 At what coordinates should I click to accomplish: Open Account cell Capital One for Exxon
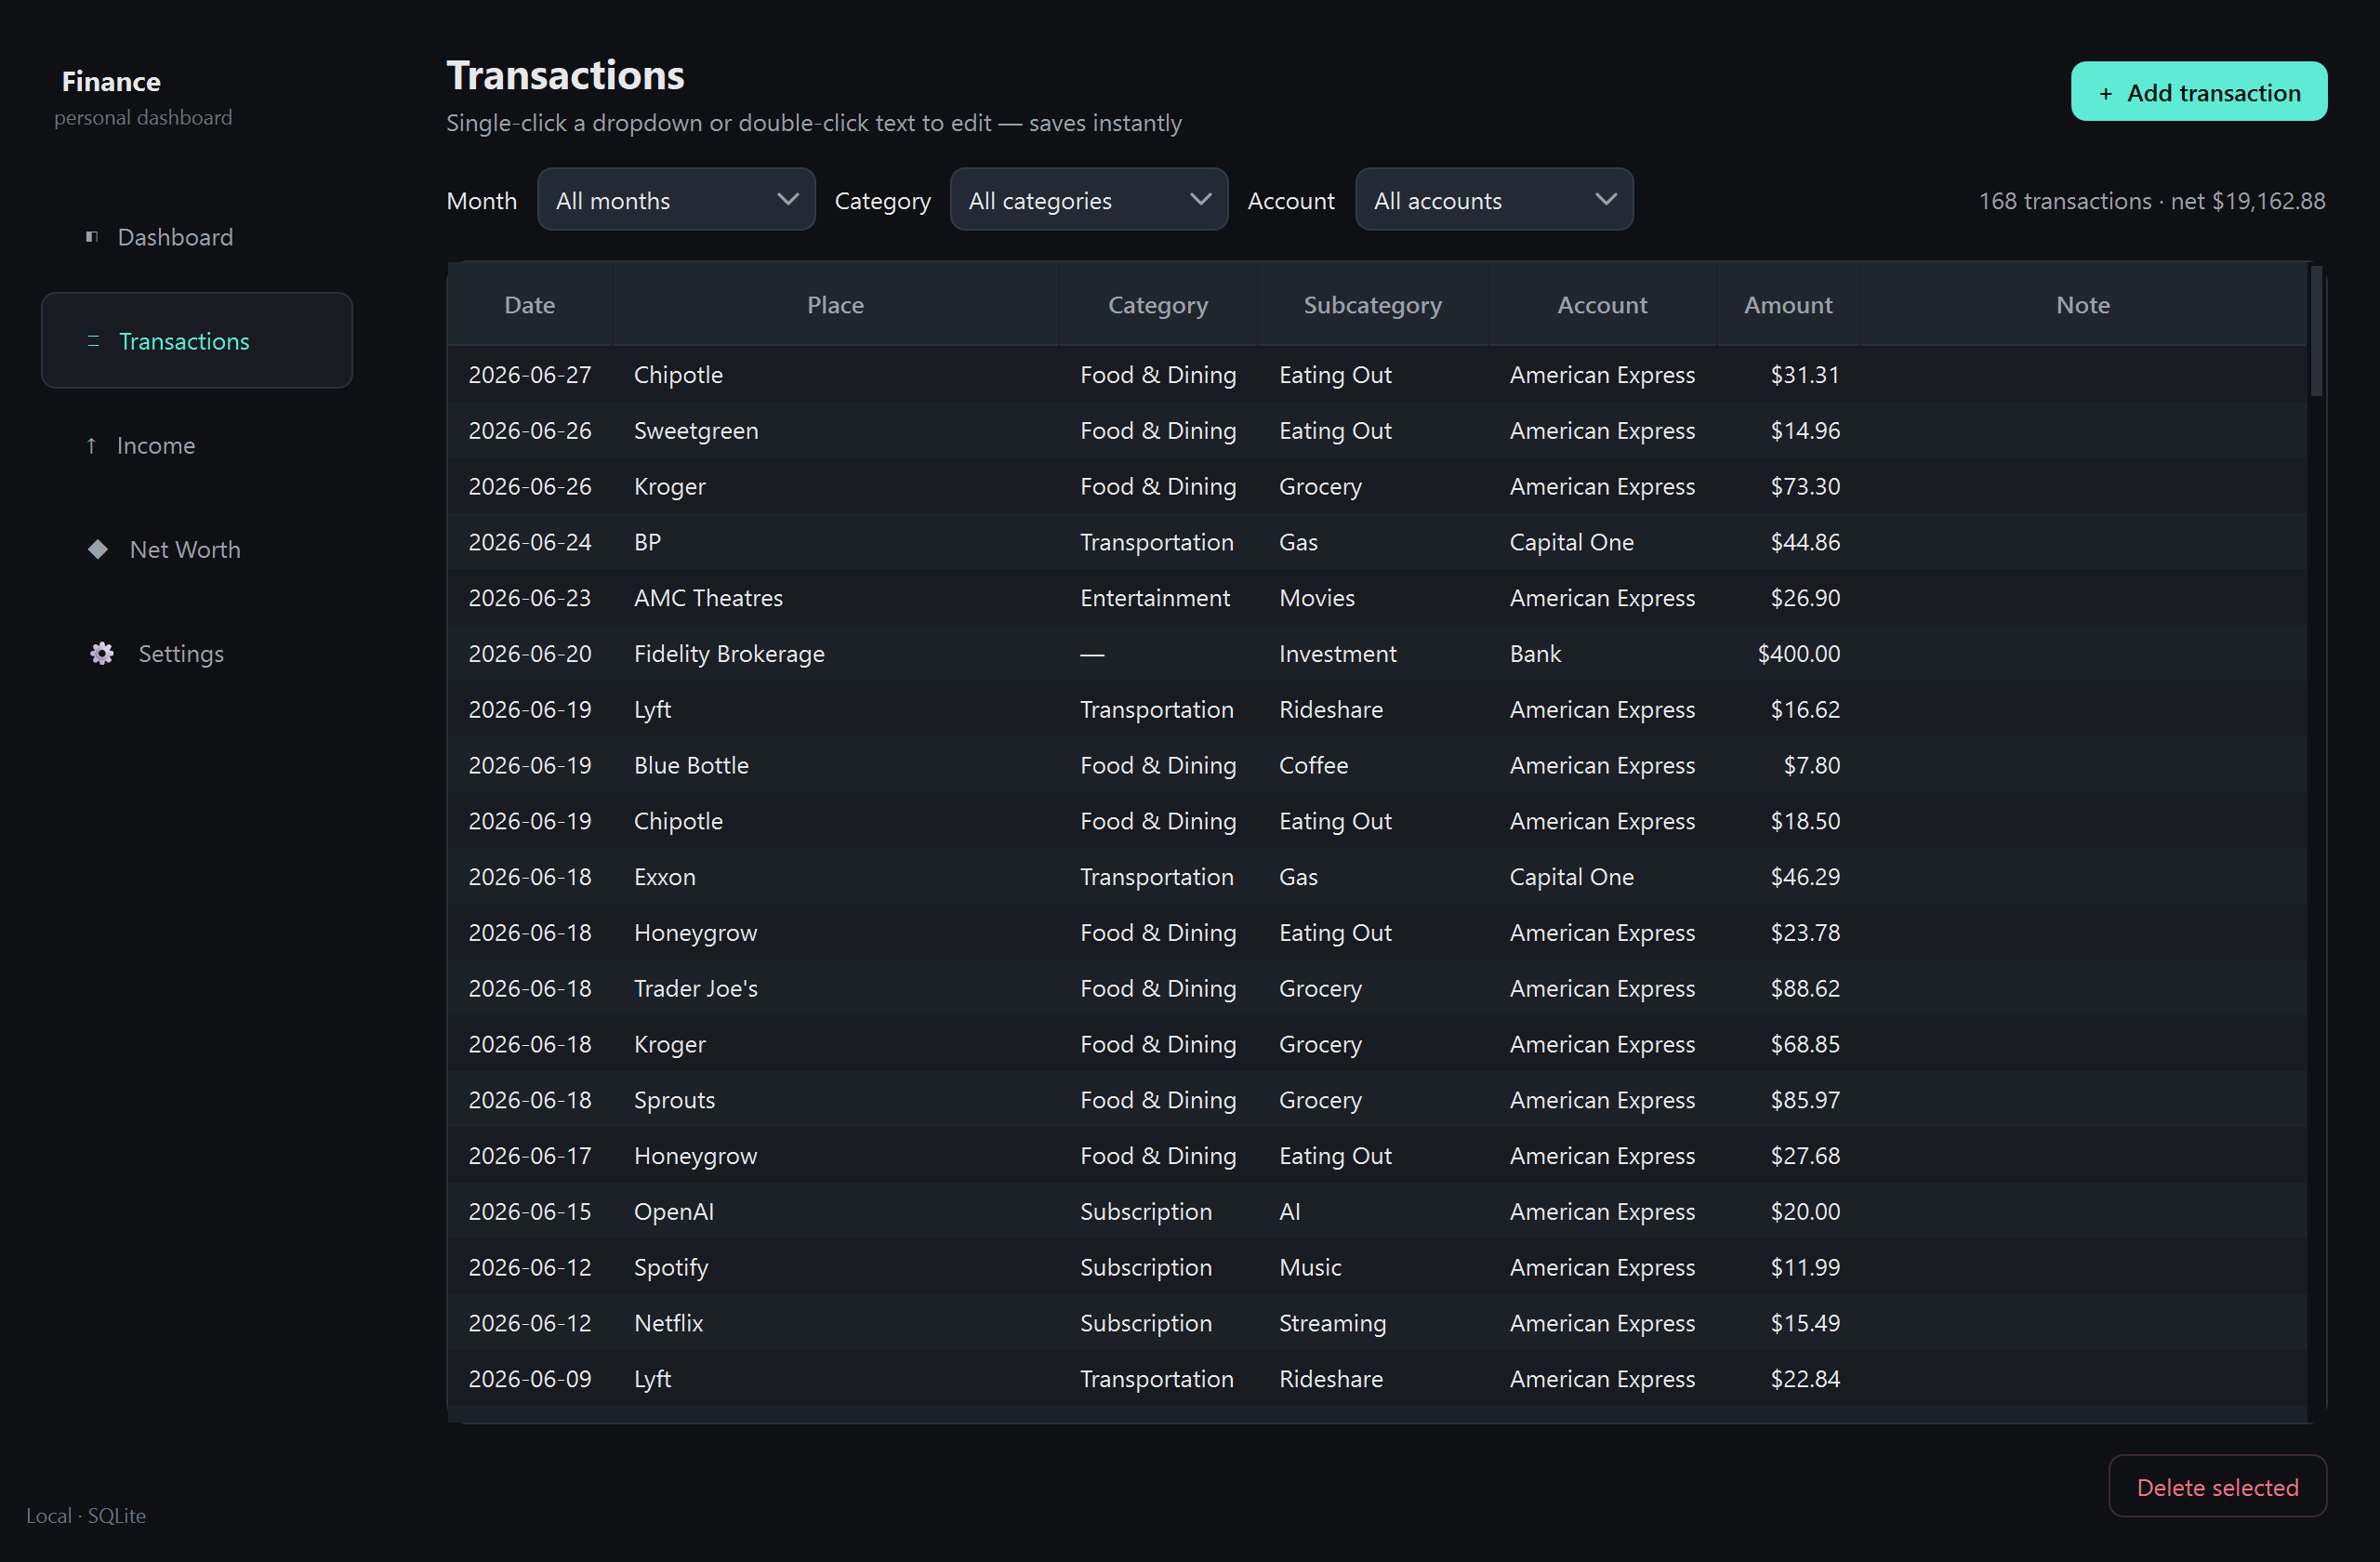point(1602,877)
